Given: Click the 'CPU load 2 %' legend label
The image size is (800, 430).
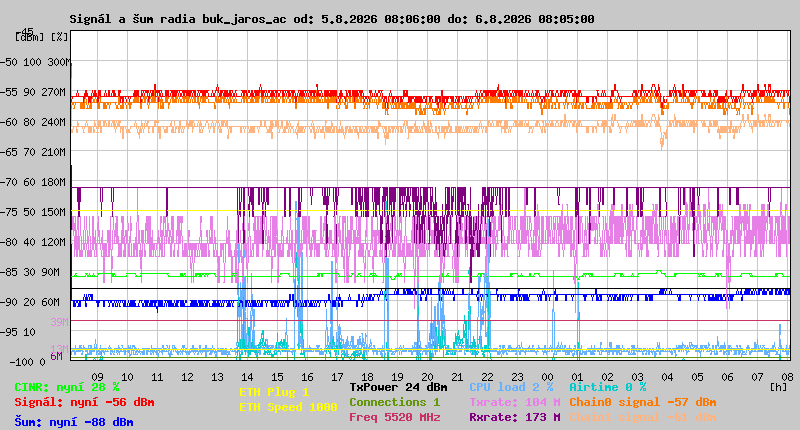Looking at the screenshot, I should 511,387.
